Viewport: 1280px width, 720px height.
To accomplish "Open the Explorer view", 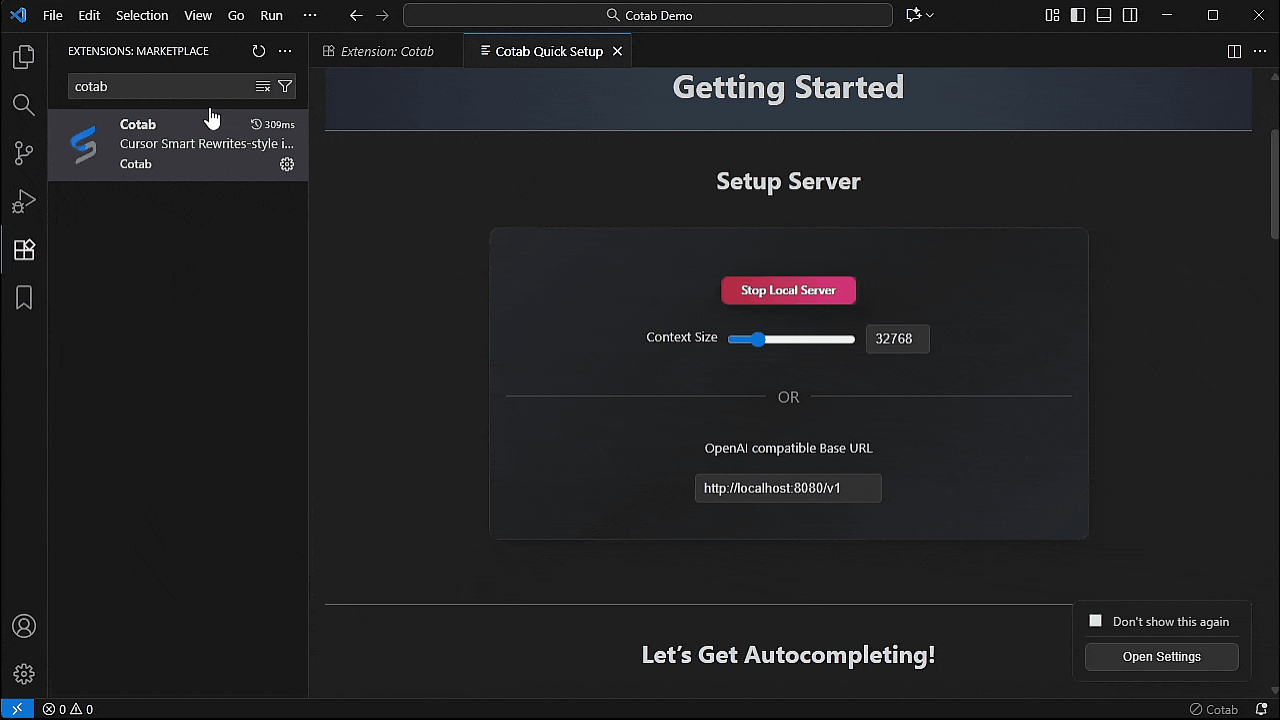I will coord(23,57).
